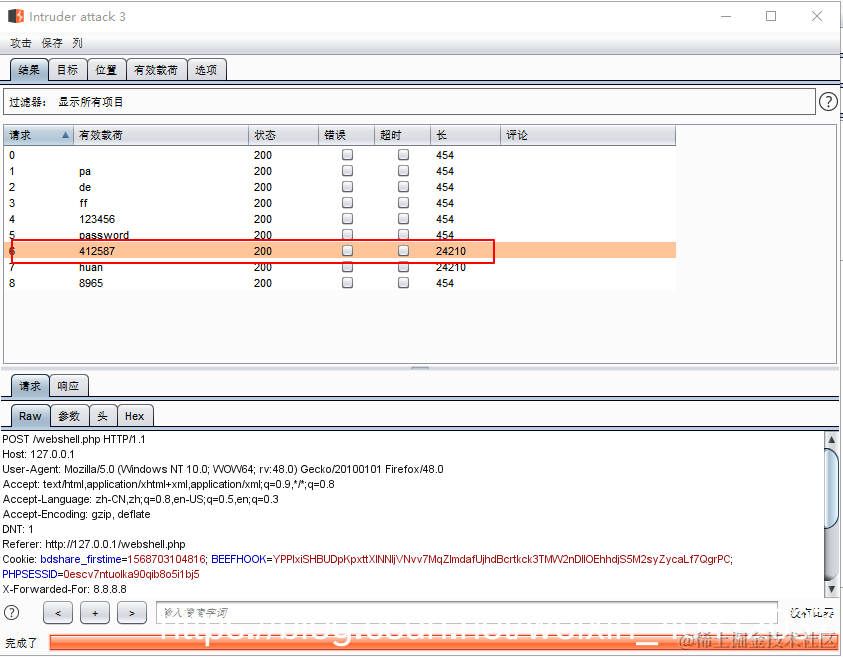This screenshot has width=843, height=657.
Task: Open the 攻击 menu
Action: tap(21, 43)
